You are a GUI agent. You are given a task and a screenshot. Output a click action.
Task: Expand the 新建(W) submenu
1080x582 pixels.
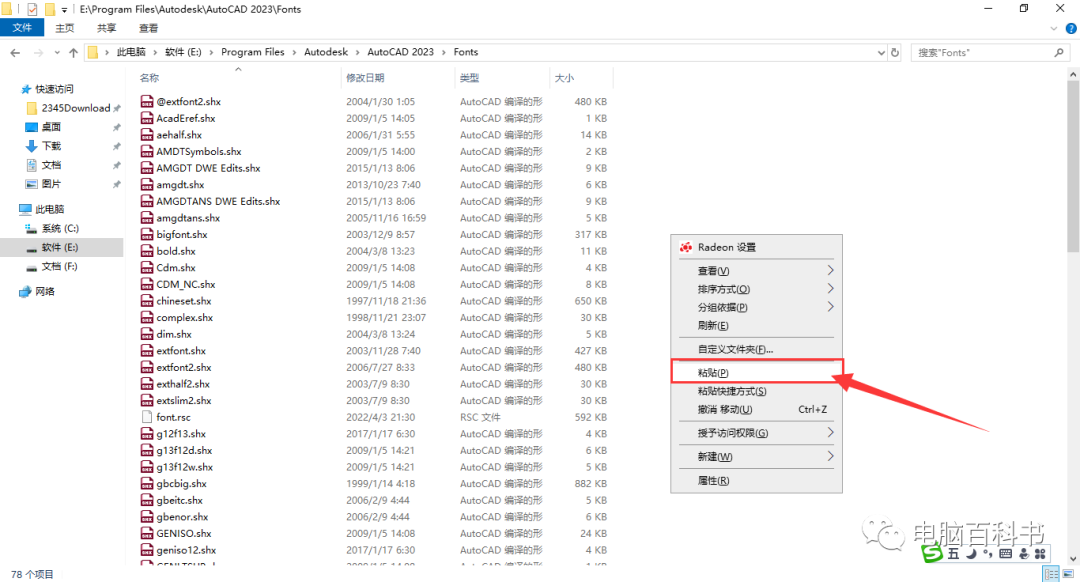click(830, 456)
